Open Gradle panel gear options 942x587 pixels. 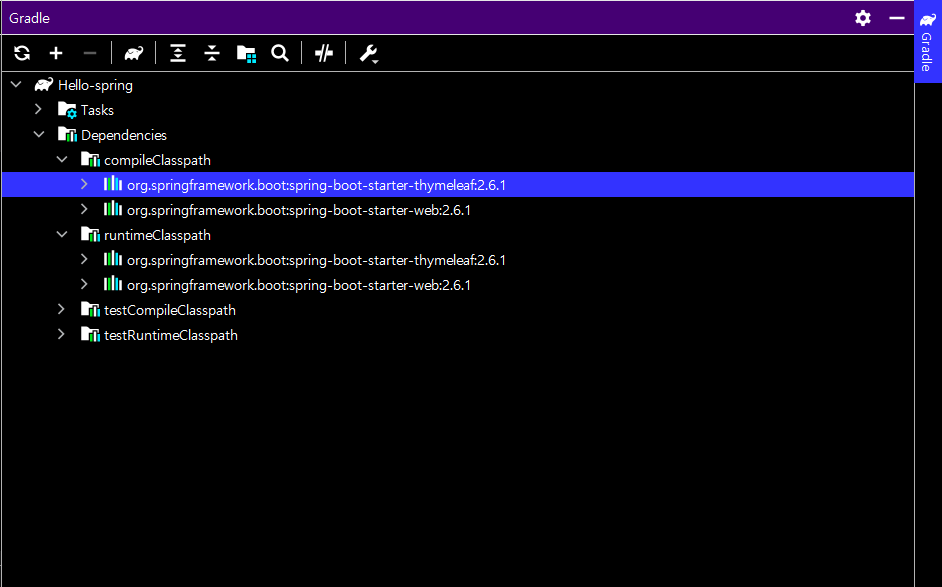pos(863,18)
